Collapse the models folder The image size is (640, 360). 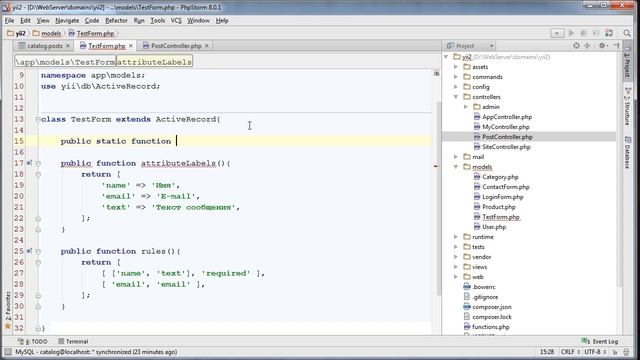[x=456, y=167]
